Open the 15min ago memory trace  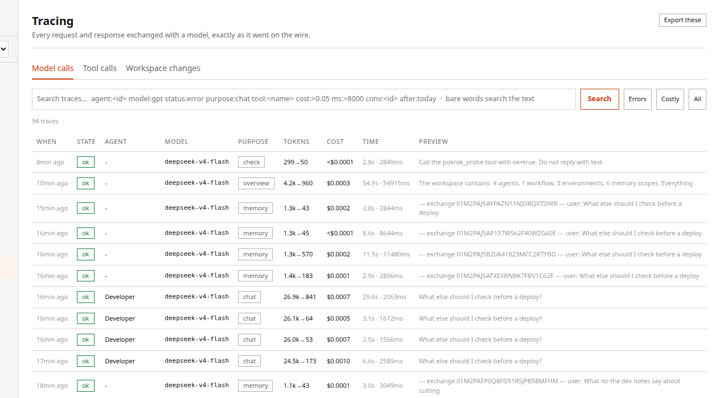pyautogui.click(x=369, y=208)
